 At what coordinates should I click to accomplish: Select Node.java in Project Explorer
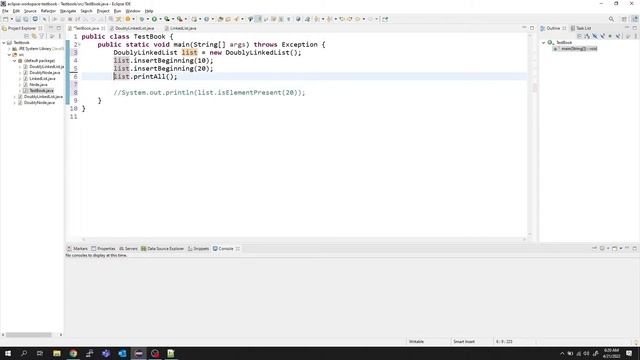tap(38, 84)
